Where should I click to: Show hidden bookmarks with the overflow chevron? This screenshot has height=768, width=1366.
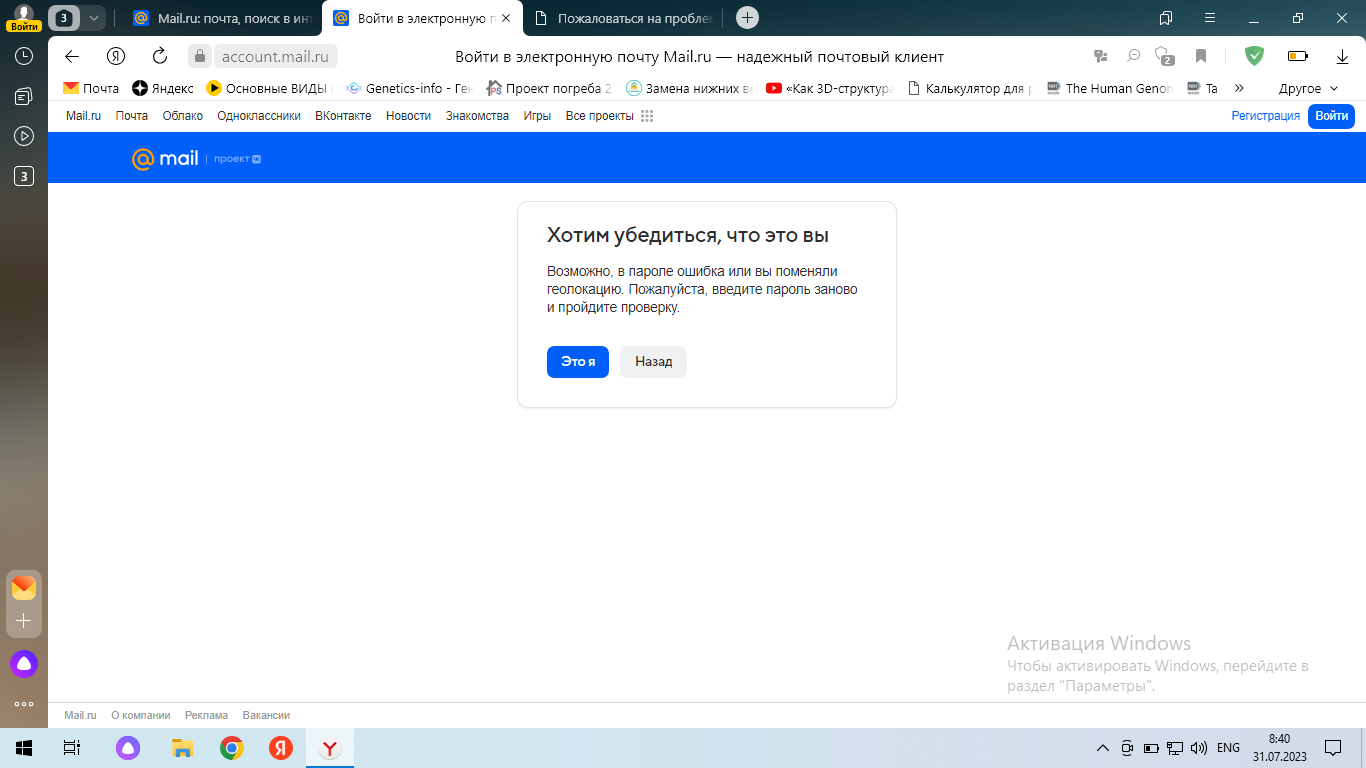(x=1239, y=88)
